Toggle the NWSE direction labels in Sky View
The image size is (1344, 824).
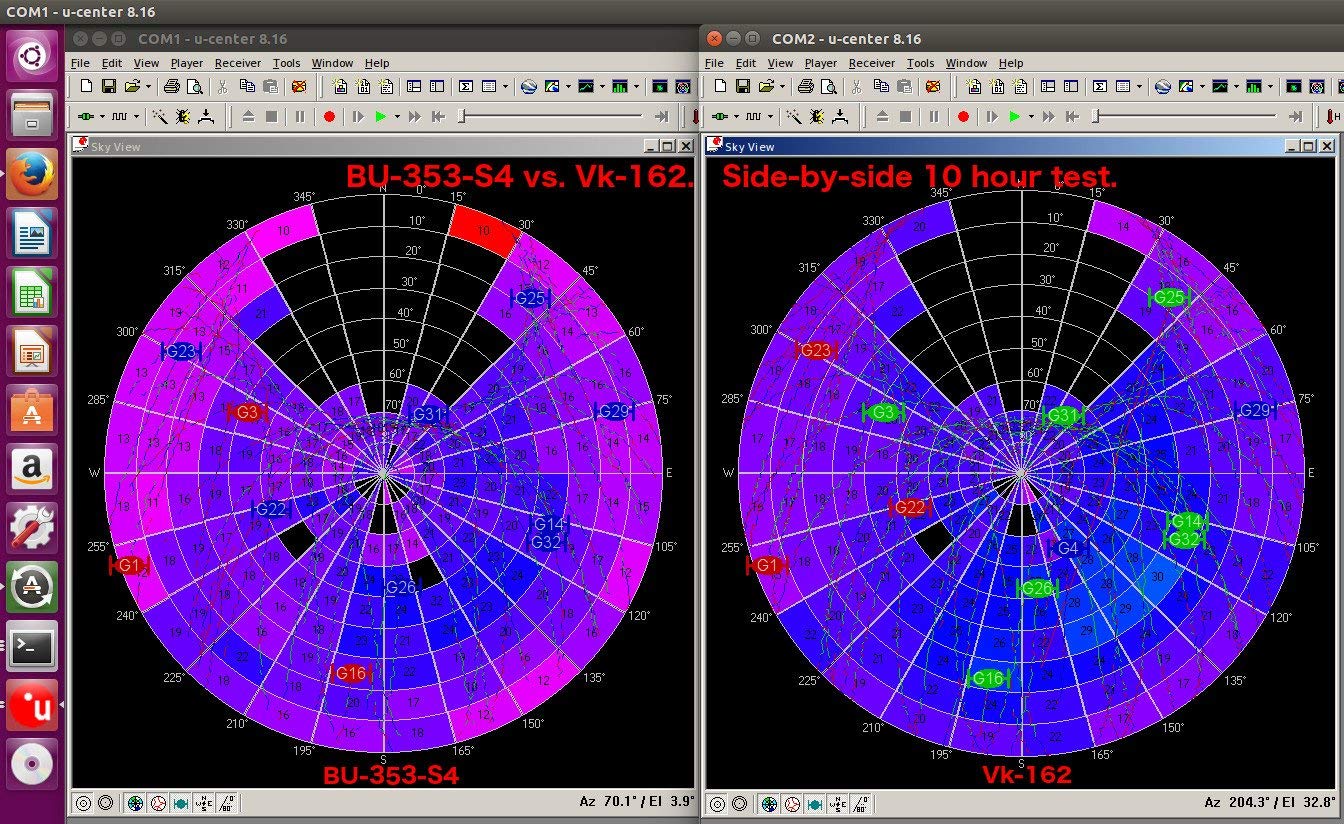(202, 802)
